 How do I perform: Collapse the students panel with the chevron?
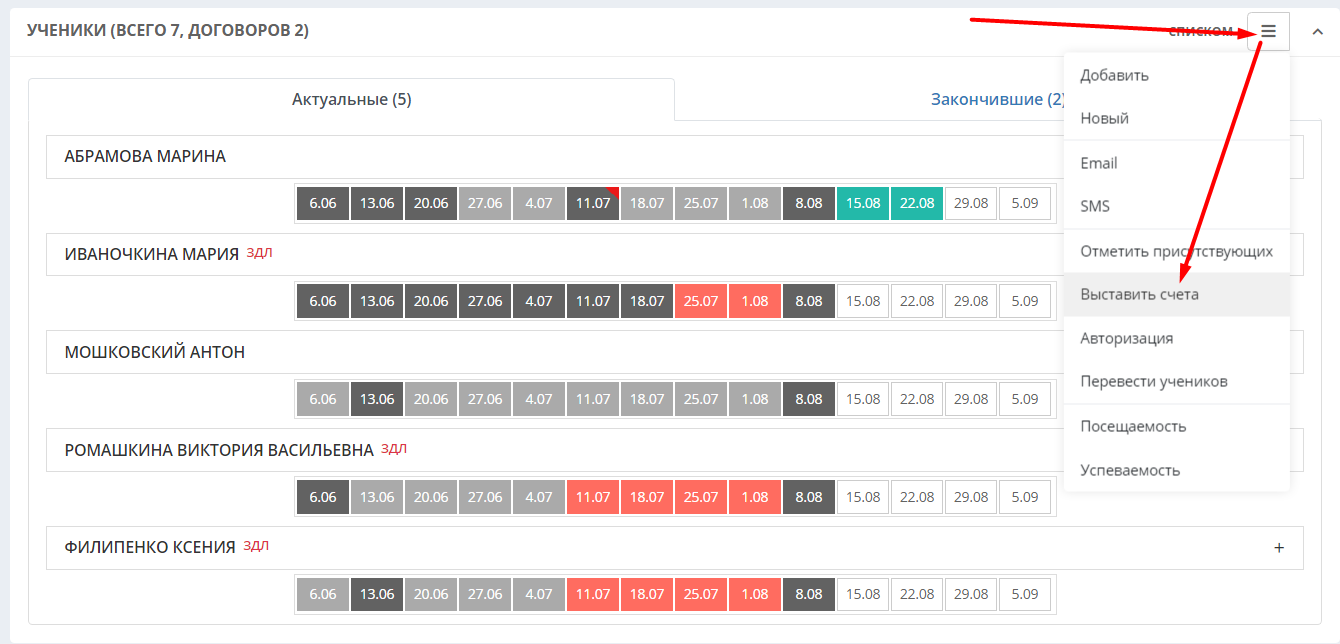(x=1316, y=31)
